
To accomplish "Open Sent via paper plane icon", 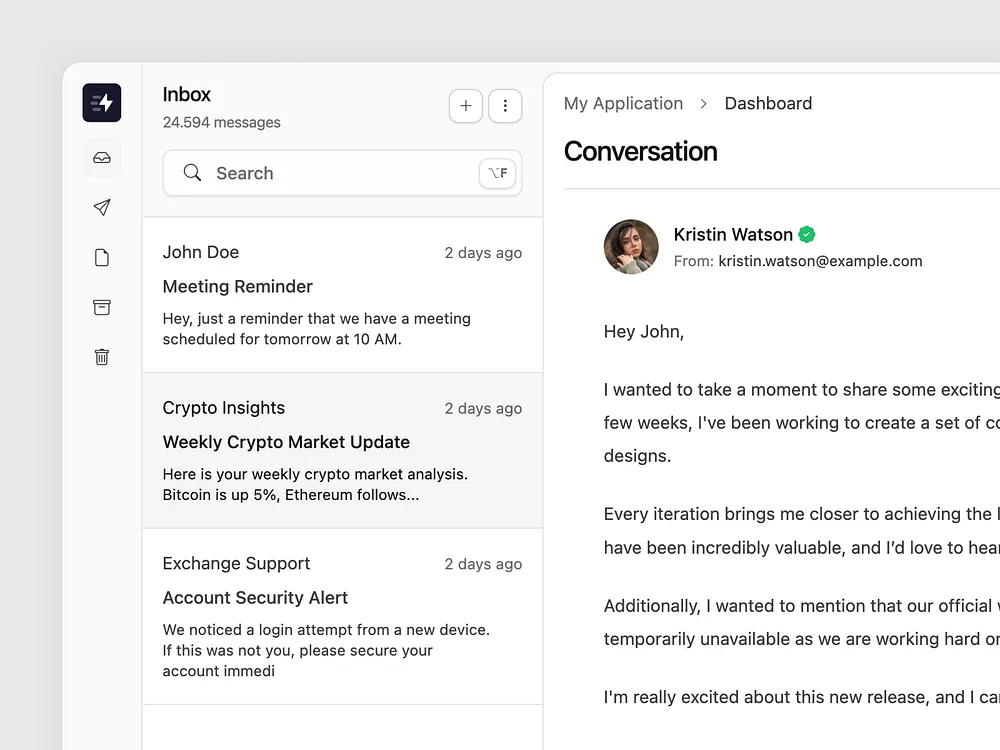I will click(x=102, y=208).
